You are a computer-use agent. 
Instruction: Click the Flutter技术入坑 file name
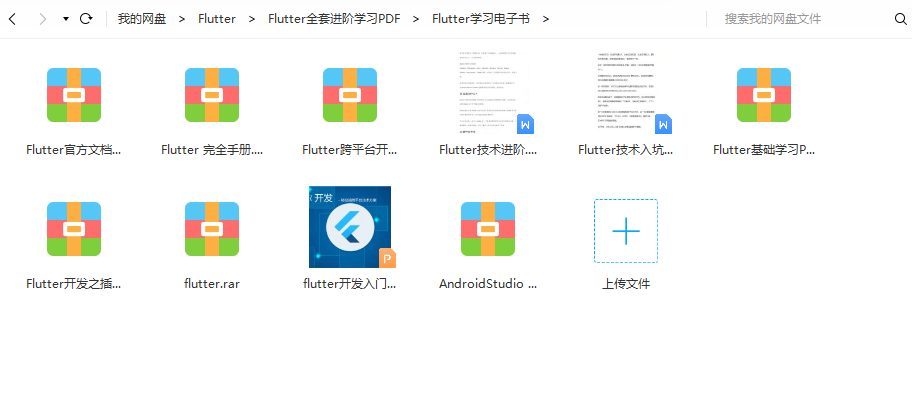click(x=626, y=150)
